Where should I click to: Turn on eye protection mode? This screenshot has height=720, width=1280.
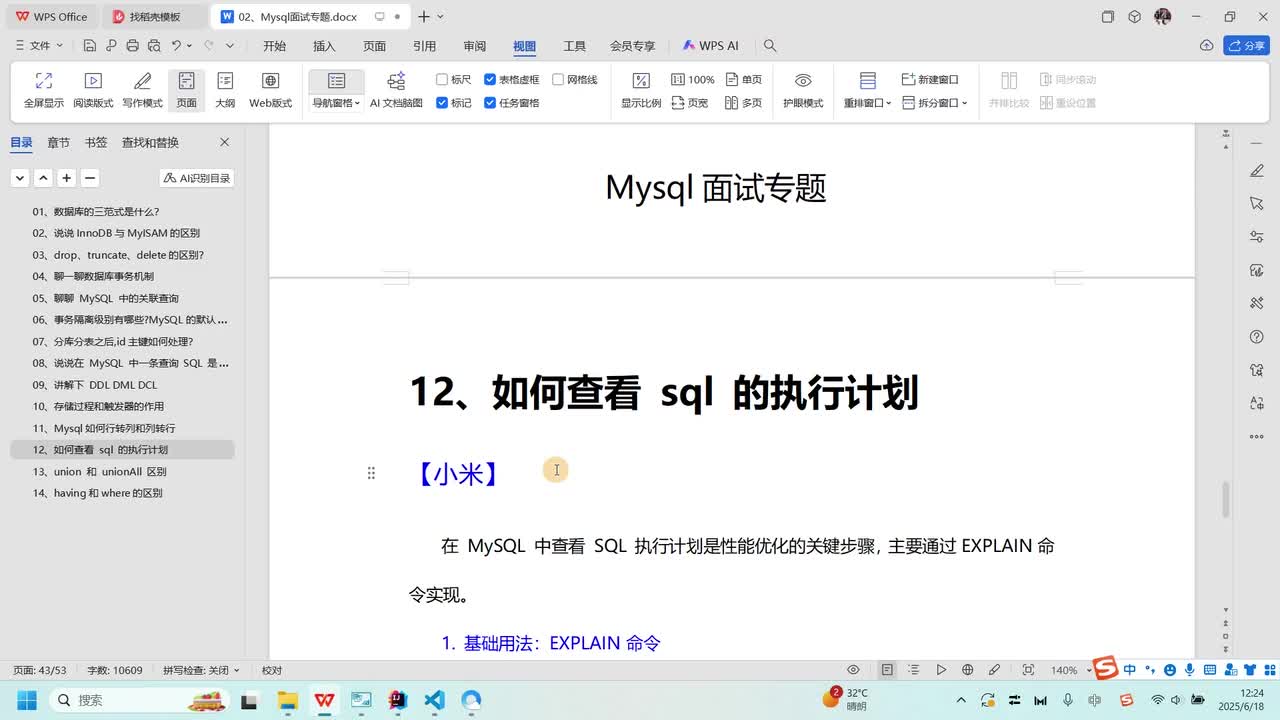point(803,90)
